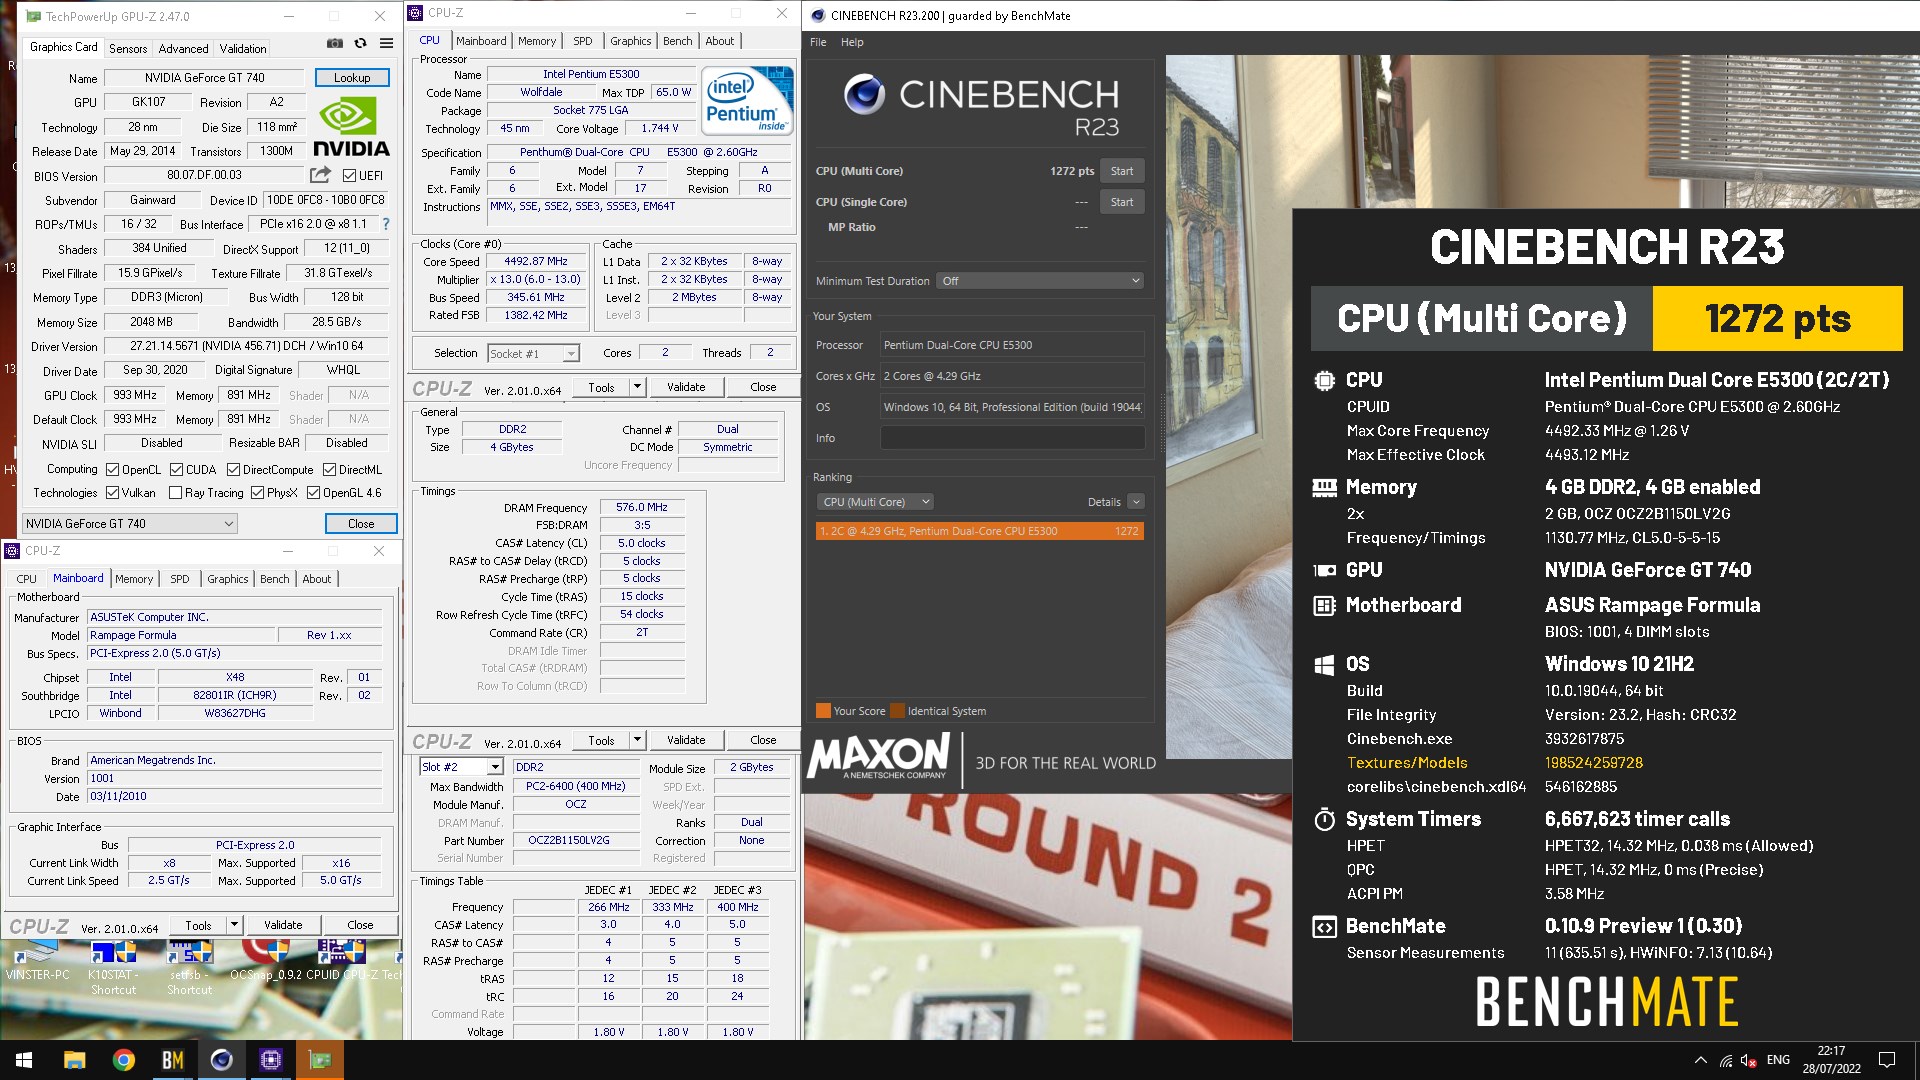The width and height of the screenshot is (1920, 1080).
Task: Toggle Ray Tracing checkbox
Action: click(x=176, y=493)
